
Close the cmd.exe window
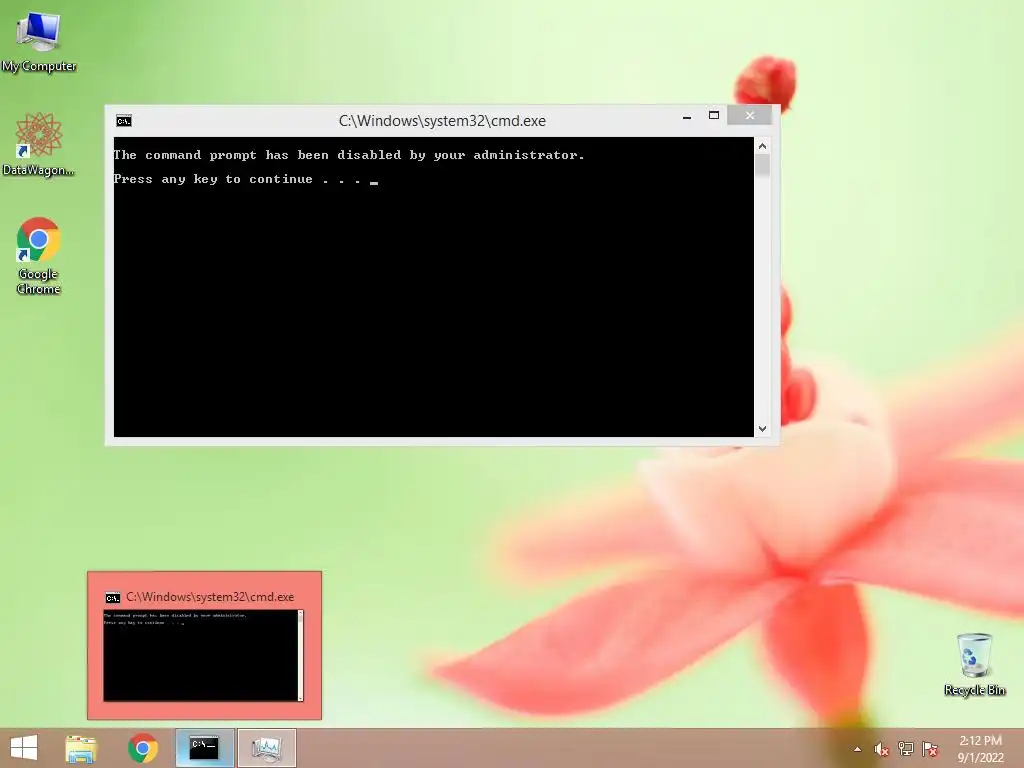click(750, 116)
